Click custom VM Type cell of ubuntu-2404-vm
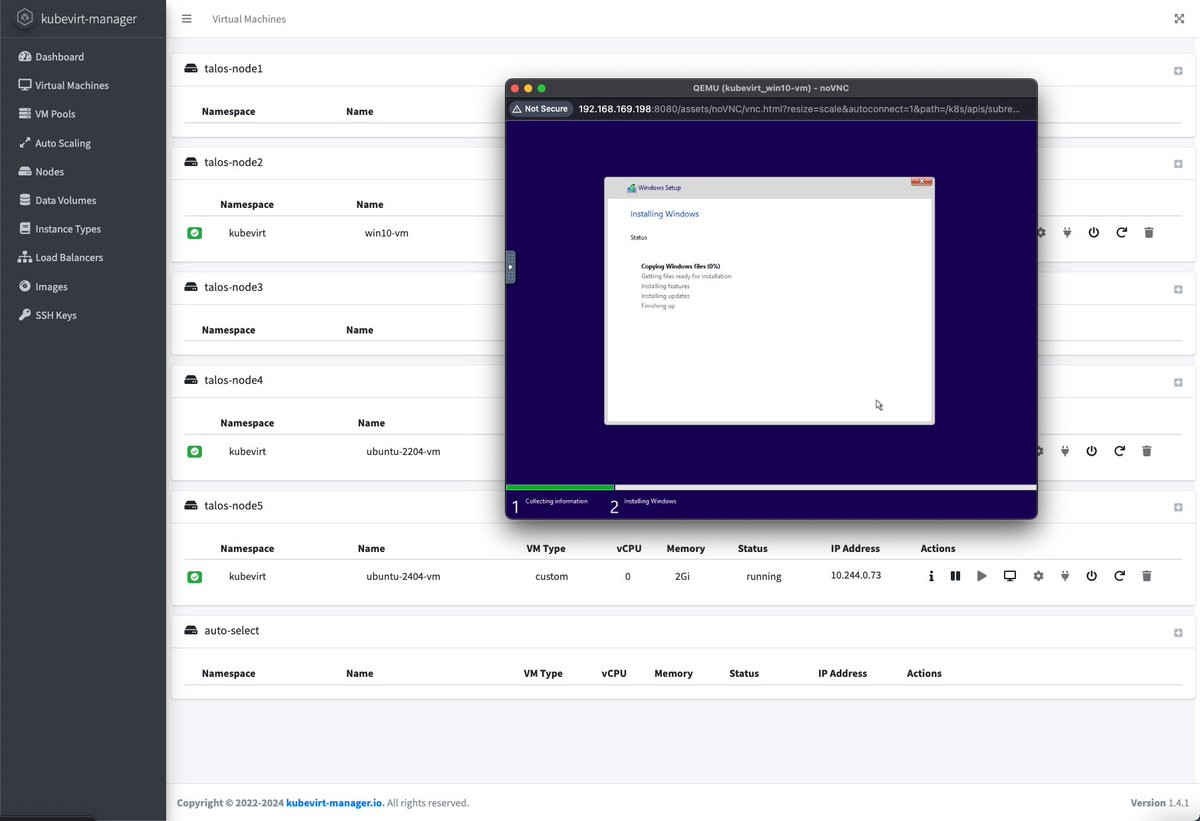 point(552,577)
